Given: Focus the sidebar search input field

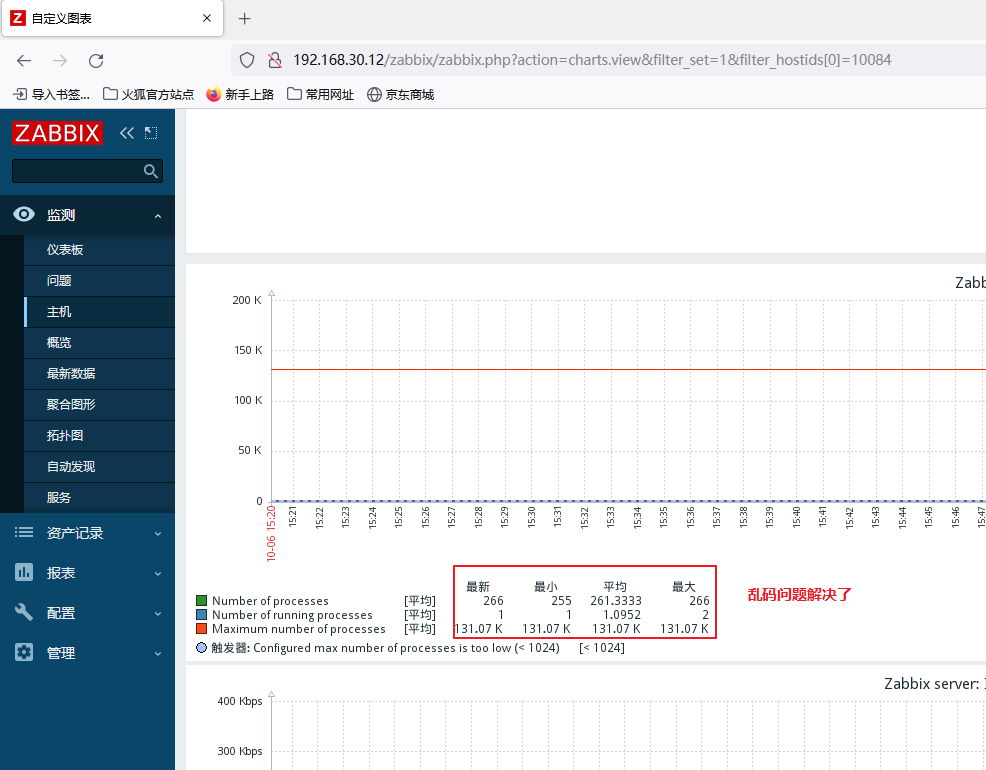Looking at the screenshot, I should coord(87,171).
